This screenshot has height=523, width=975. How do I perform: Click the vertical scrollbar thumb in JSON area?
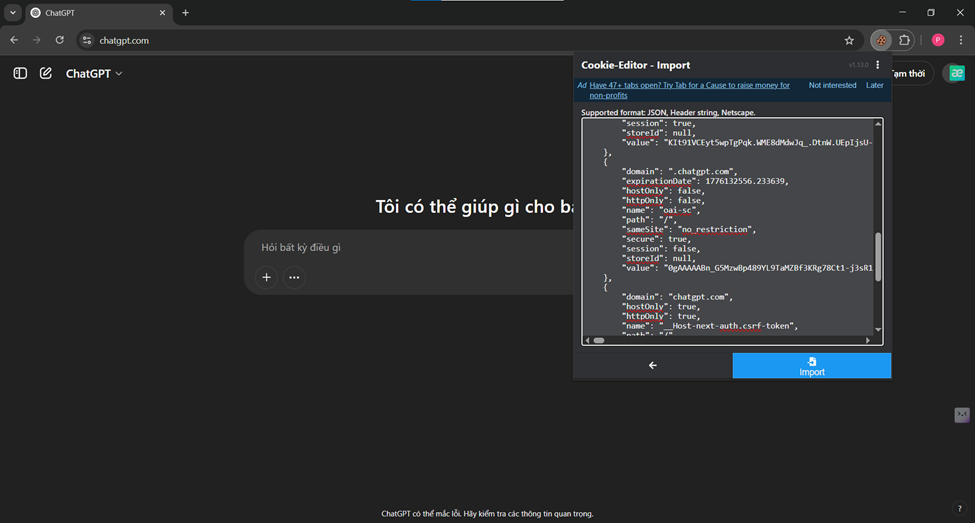click(878, 257)
